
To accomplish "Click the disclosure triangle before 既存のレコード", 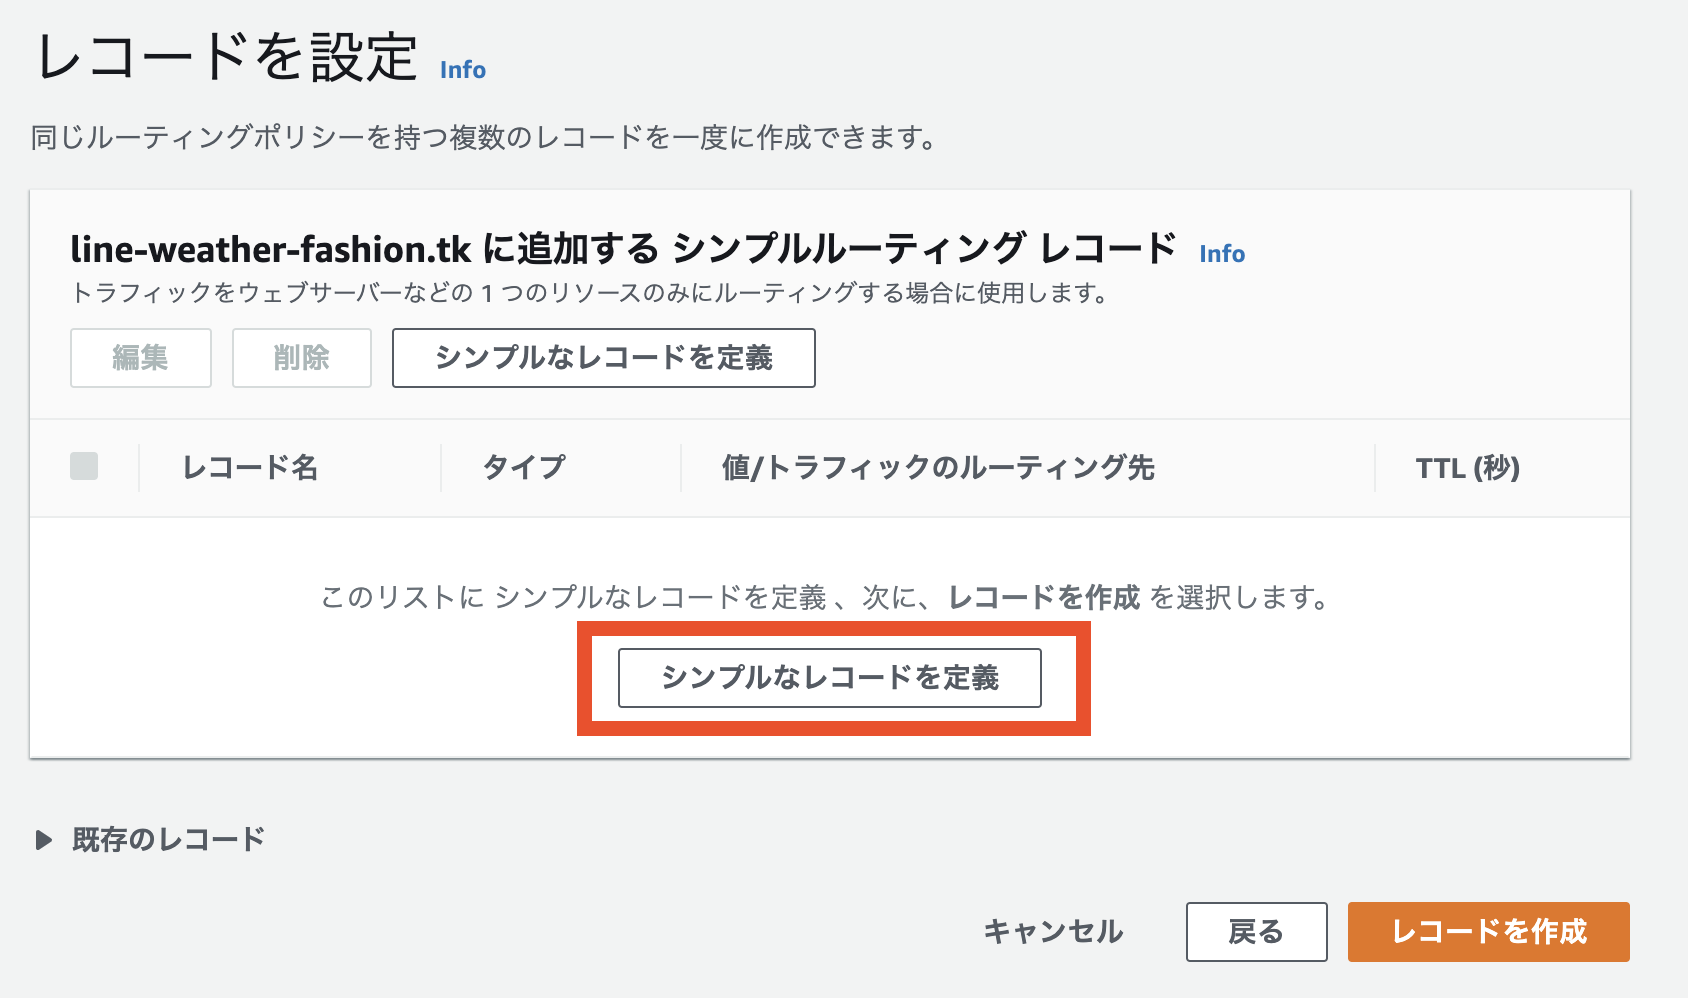I will pyautogui.click(x=44, y=840).
